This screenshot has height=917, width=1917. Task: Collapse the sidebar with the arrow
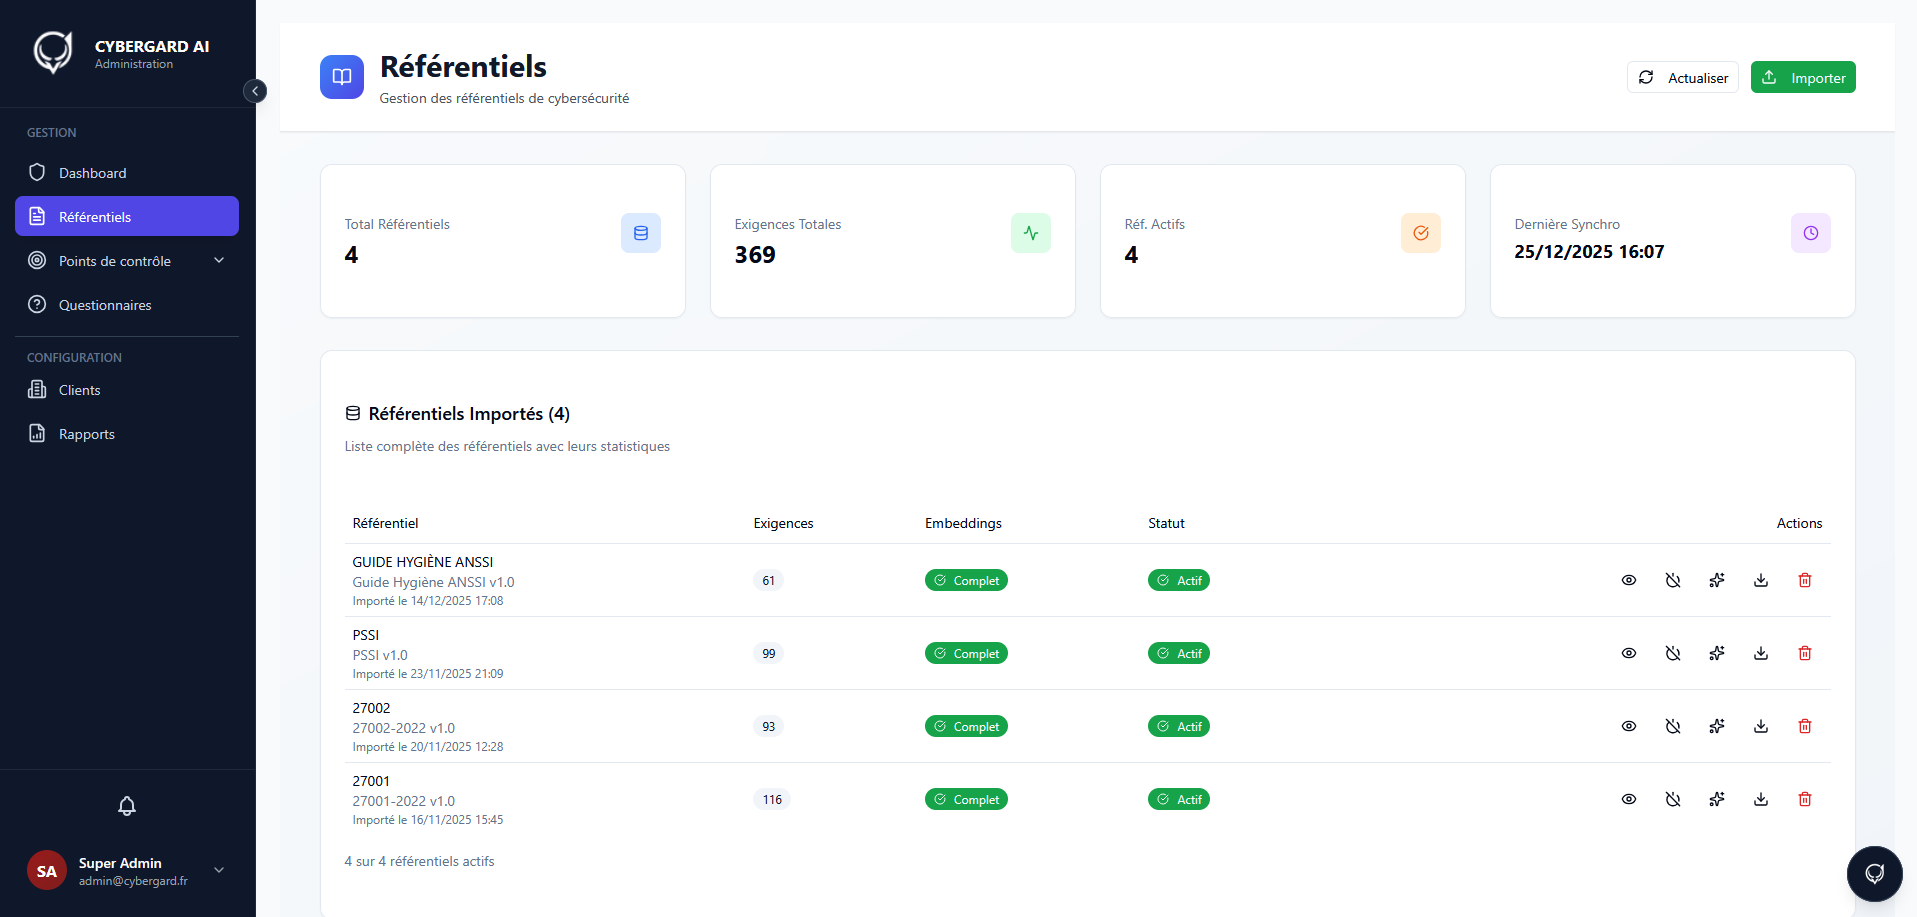point(255,91)
